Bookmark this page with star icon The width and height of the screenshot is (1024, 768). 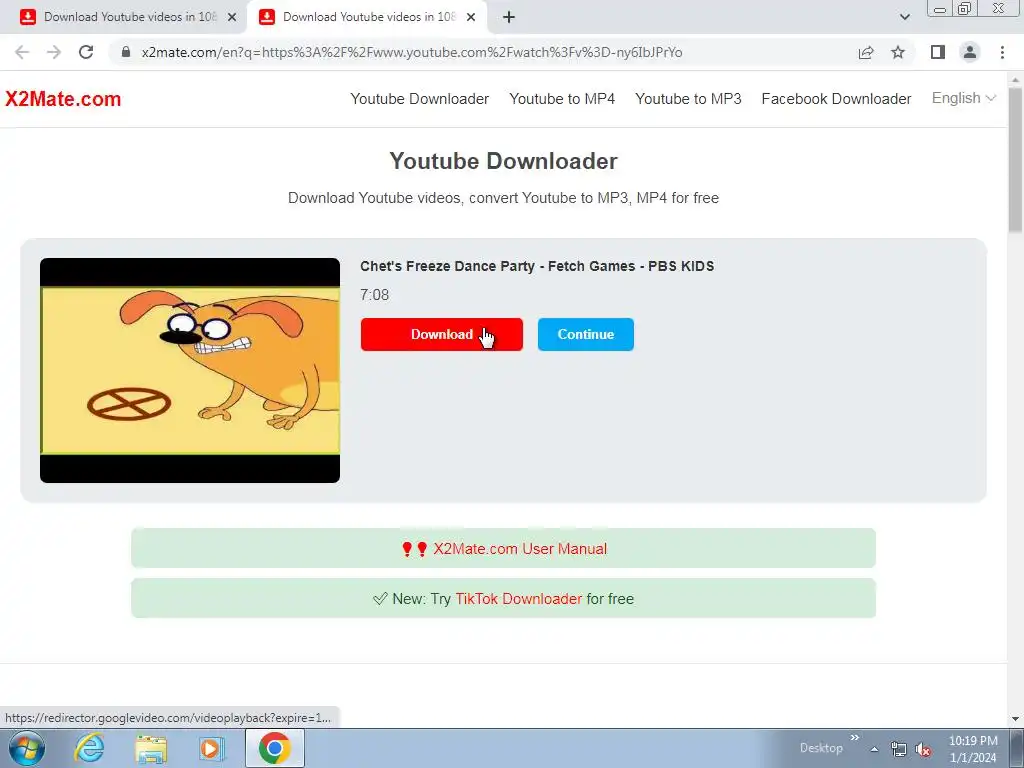coord(899,52)
